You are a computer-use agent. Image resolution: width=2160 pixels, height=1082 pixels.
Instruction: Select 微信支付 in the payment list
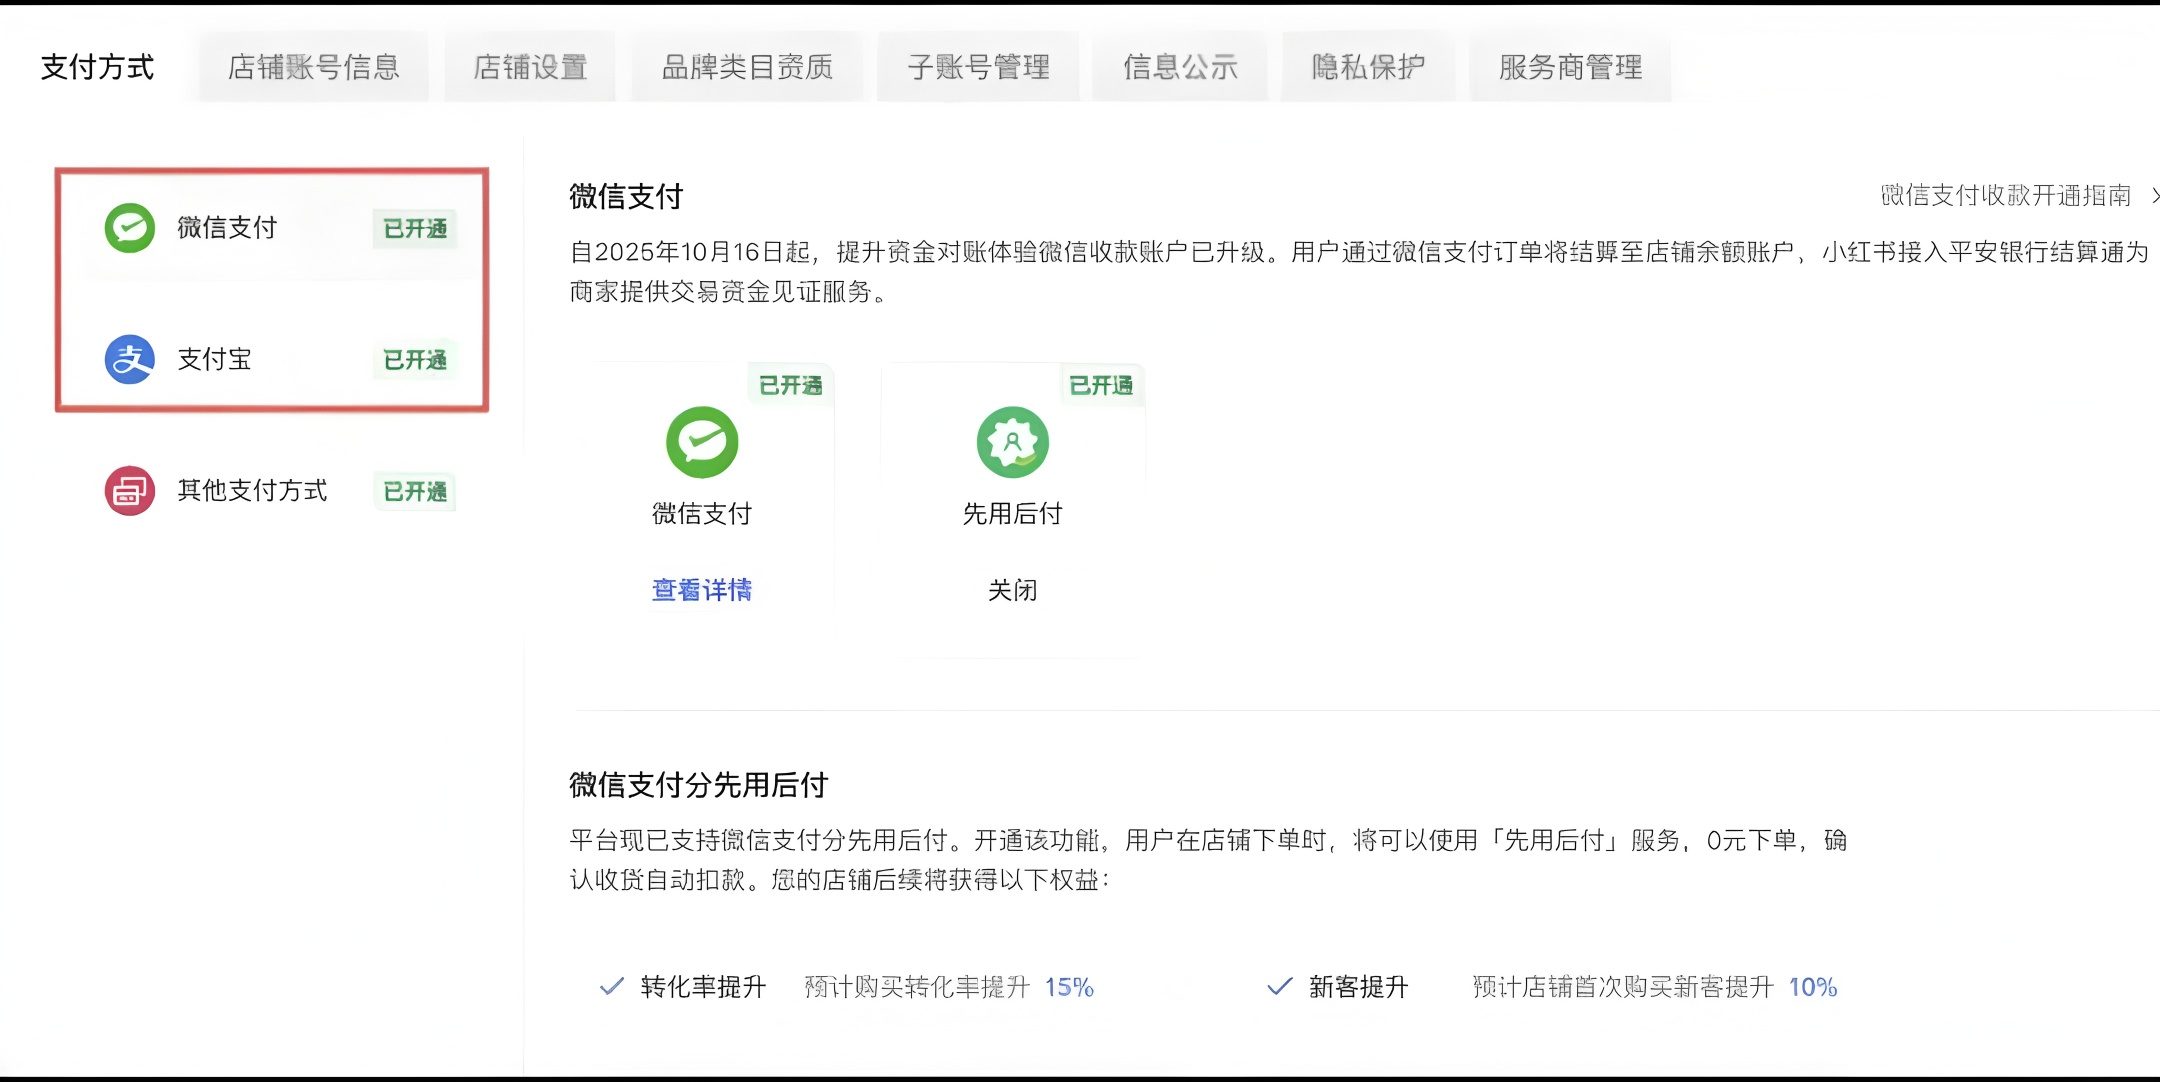[272, 228]
